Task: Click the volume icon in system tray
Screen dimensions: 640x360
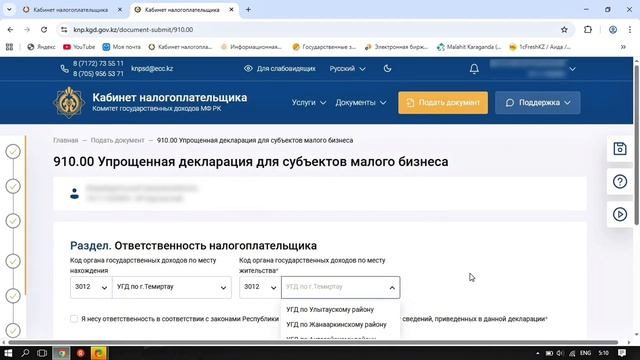Action: click(x=560, y=353)
